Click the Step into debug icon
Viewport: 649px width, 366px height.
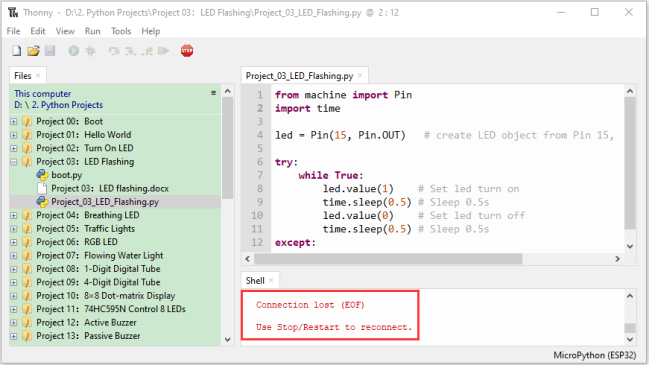tap(130, 51)
